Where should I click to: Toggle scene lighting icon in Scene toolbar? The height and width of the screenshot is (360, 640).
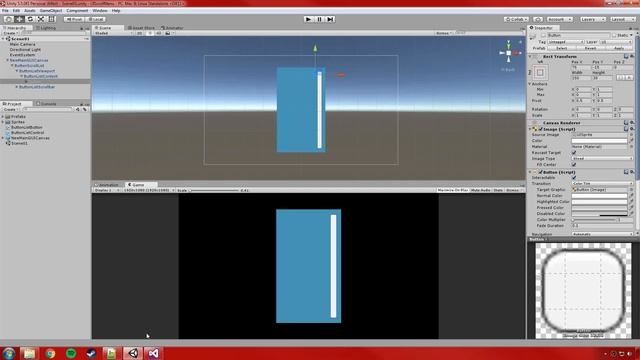click(x=149, y=33)
